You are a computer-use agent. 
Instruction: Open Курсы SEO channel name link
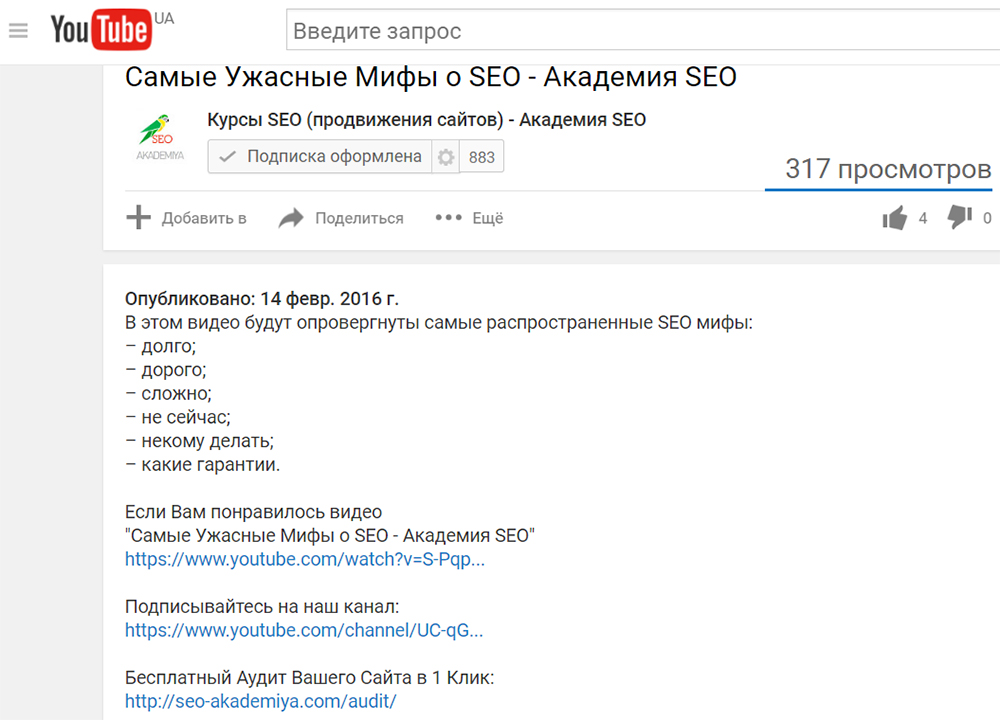(x=426, y=120)
